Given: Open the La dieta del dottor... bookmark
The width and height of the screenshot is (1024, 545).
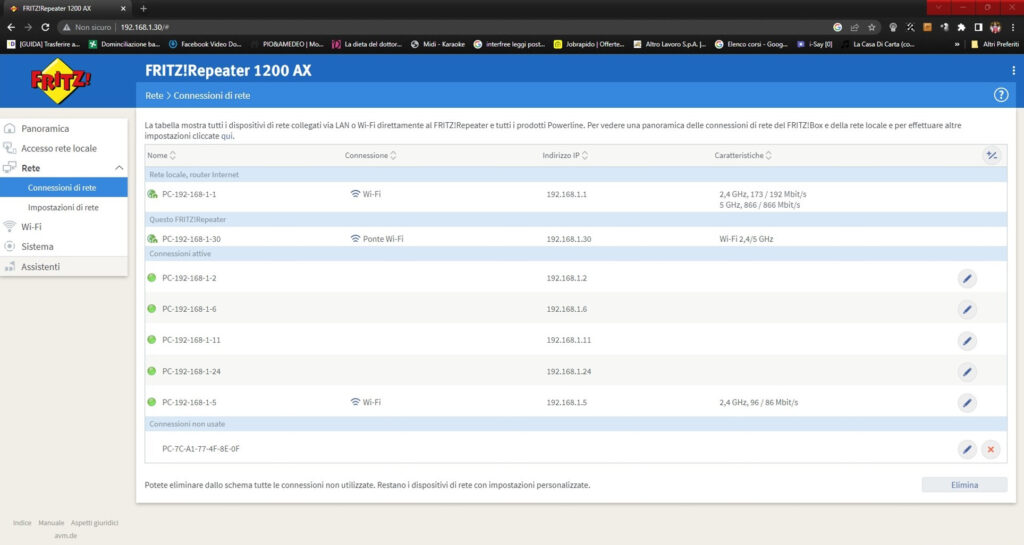Looking at the screenshot, I should coord(366,44).
